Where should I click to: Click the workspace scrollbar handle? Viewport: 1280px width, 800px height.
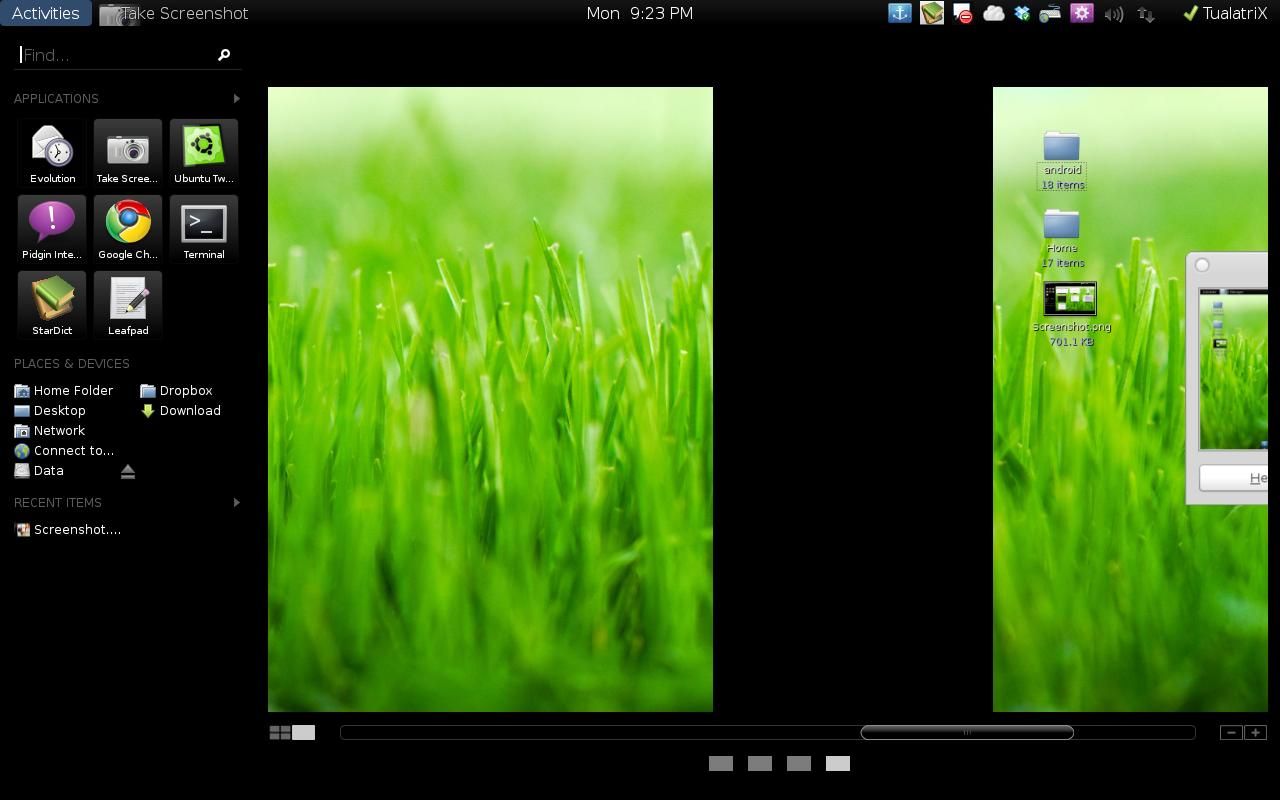click(967, 733)
